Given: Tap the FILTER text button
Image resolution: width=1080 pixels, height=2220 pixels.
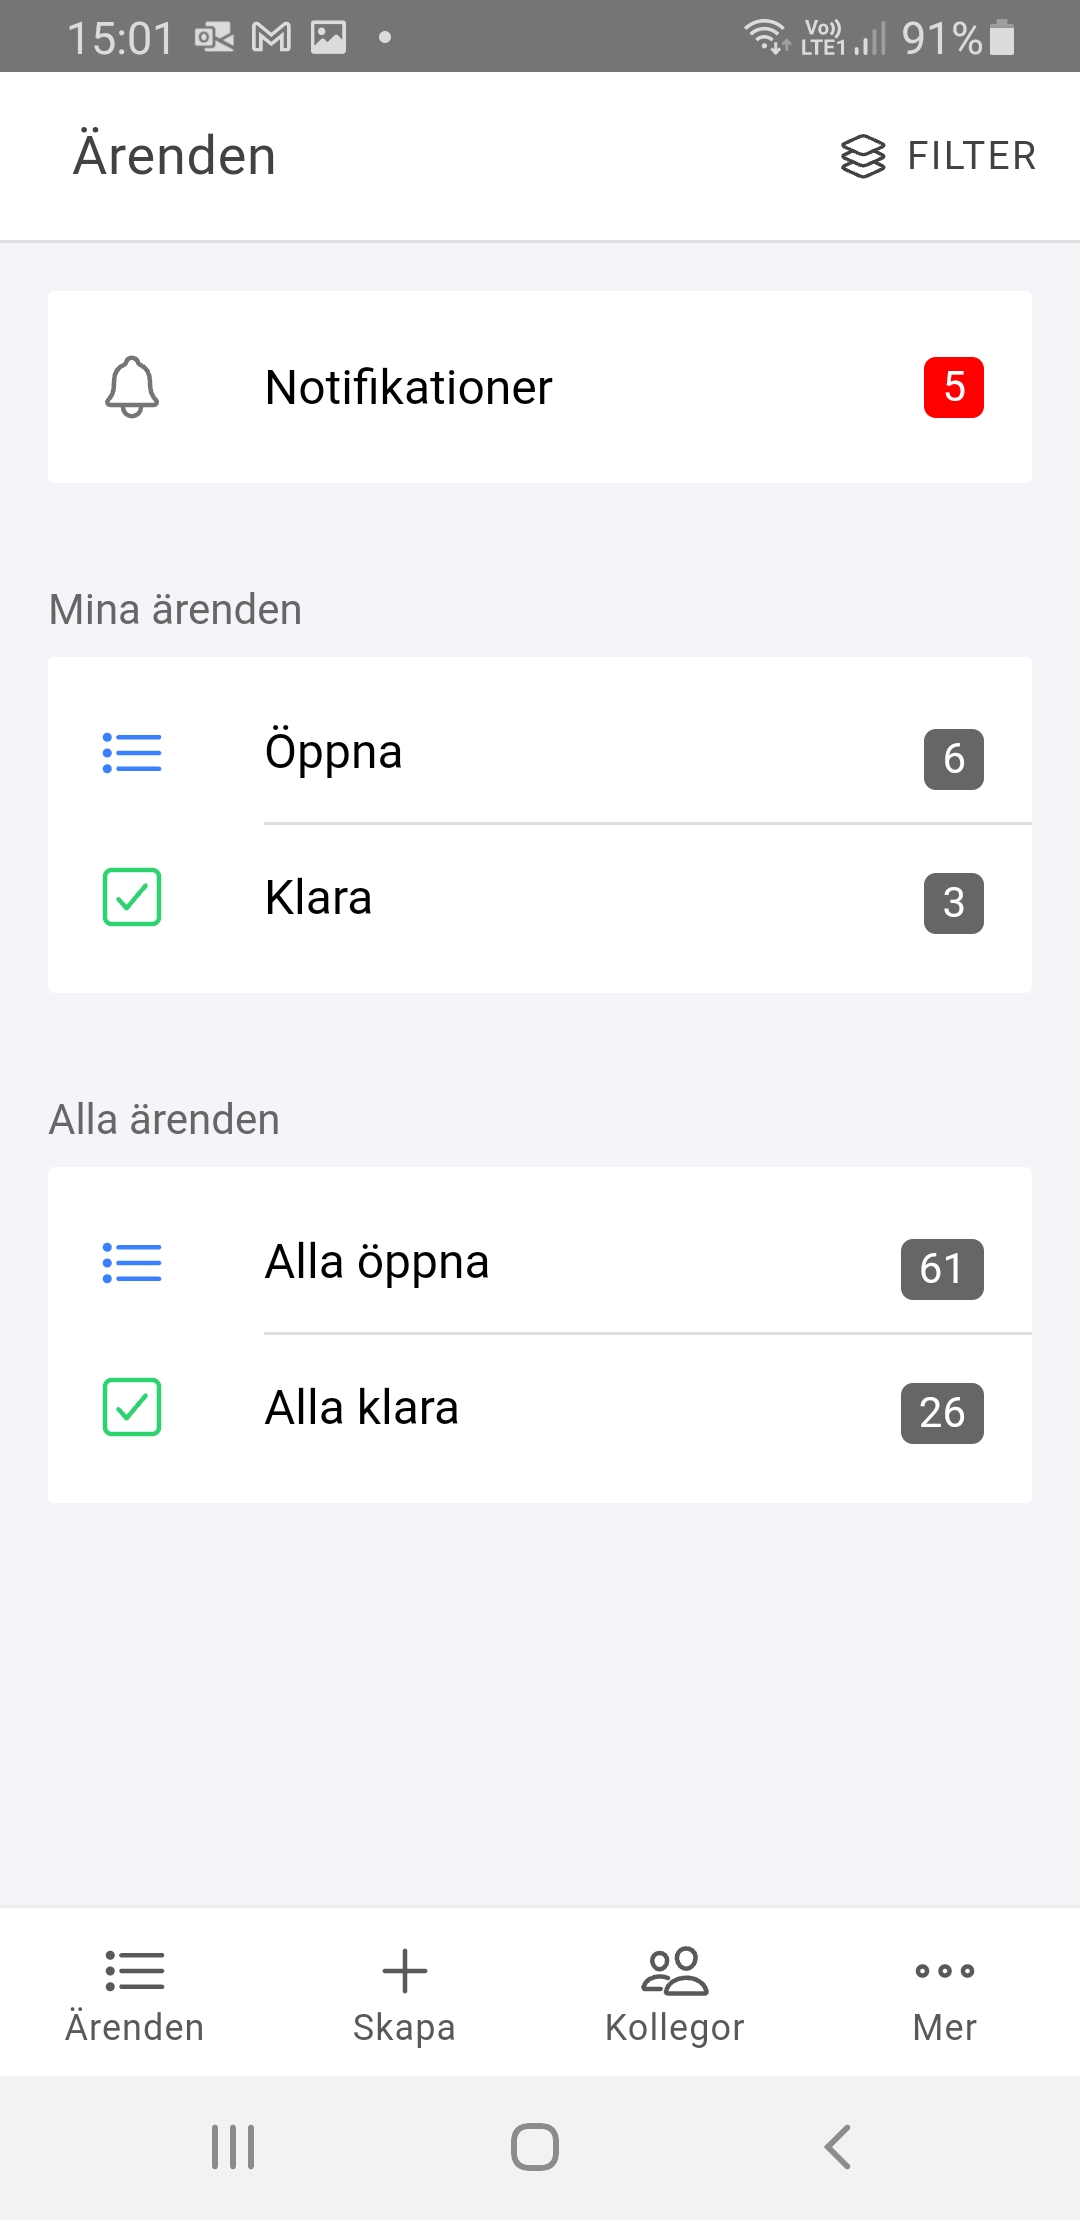Looking at the screenshot, I should pyautogui.click(x=971, y=157).
